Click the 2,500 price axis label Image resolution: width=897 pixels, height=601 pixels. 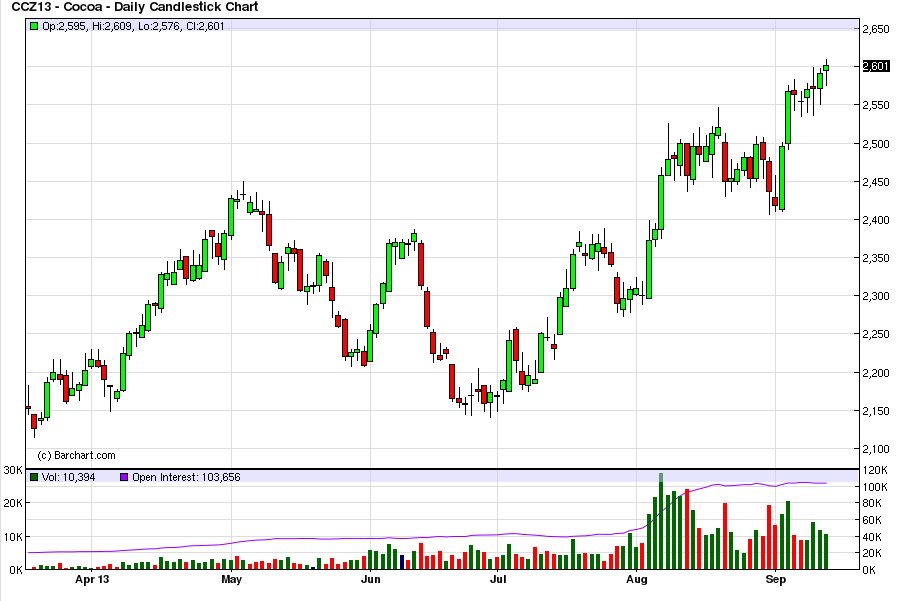pyautogui.click(x=876, y=144)
